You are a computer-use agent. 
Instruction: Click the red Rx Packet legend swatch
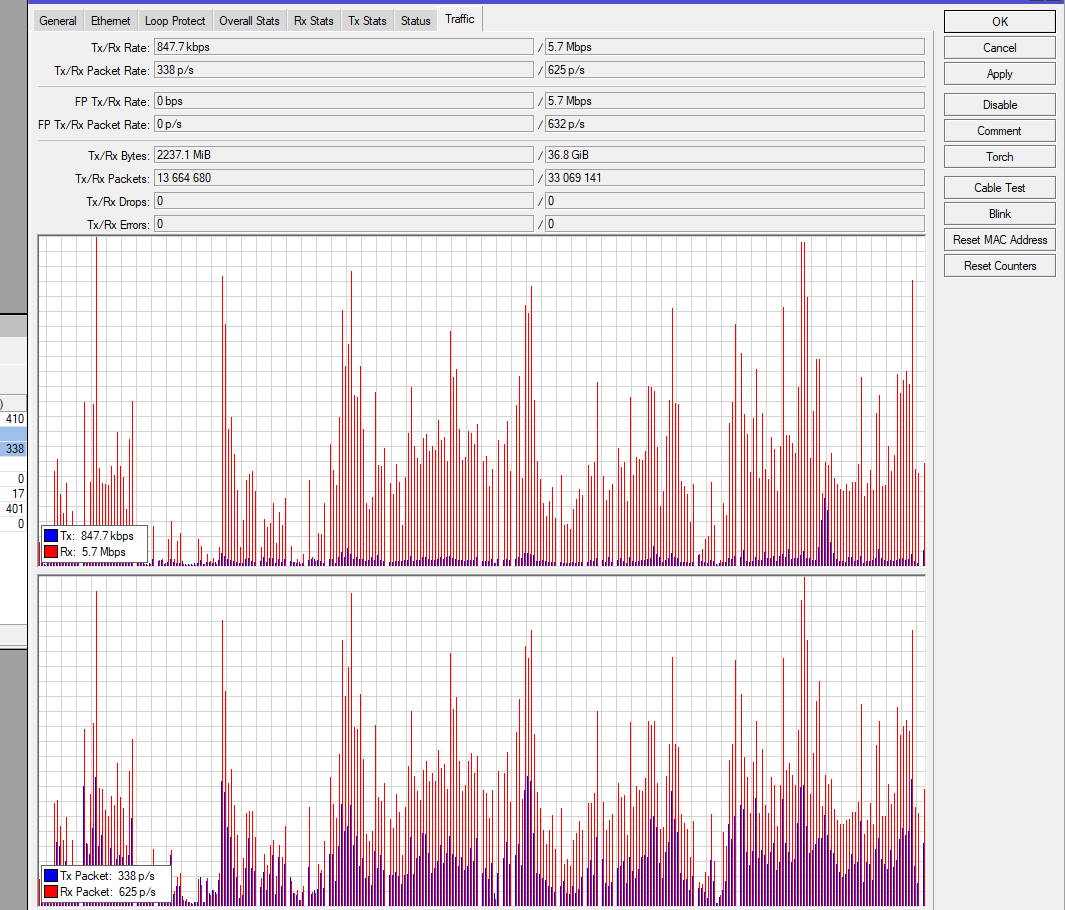click(x=50, y=891)
